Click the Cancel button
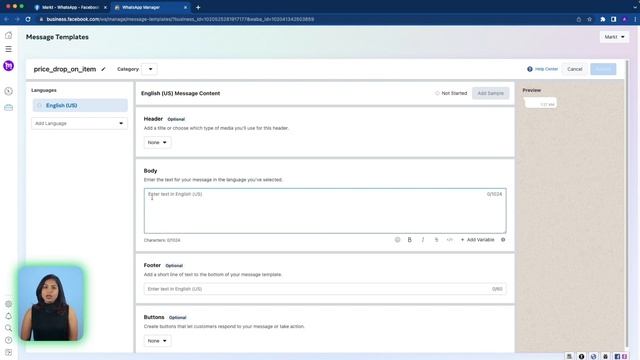 point(575,69)
